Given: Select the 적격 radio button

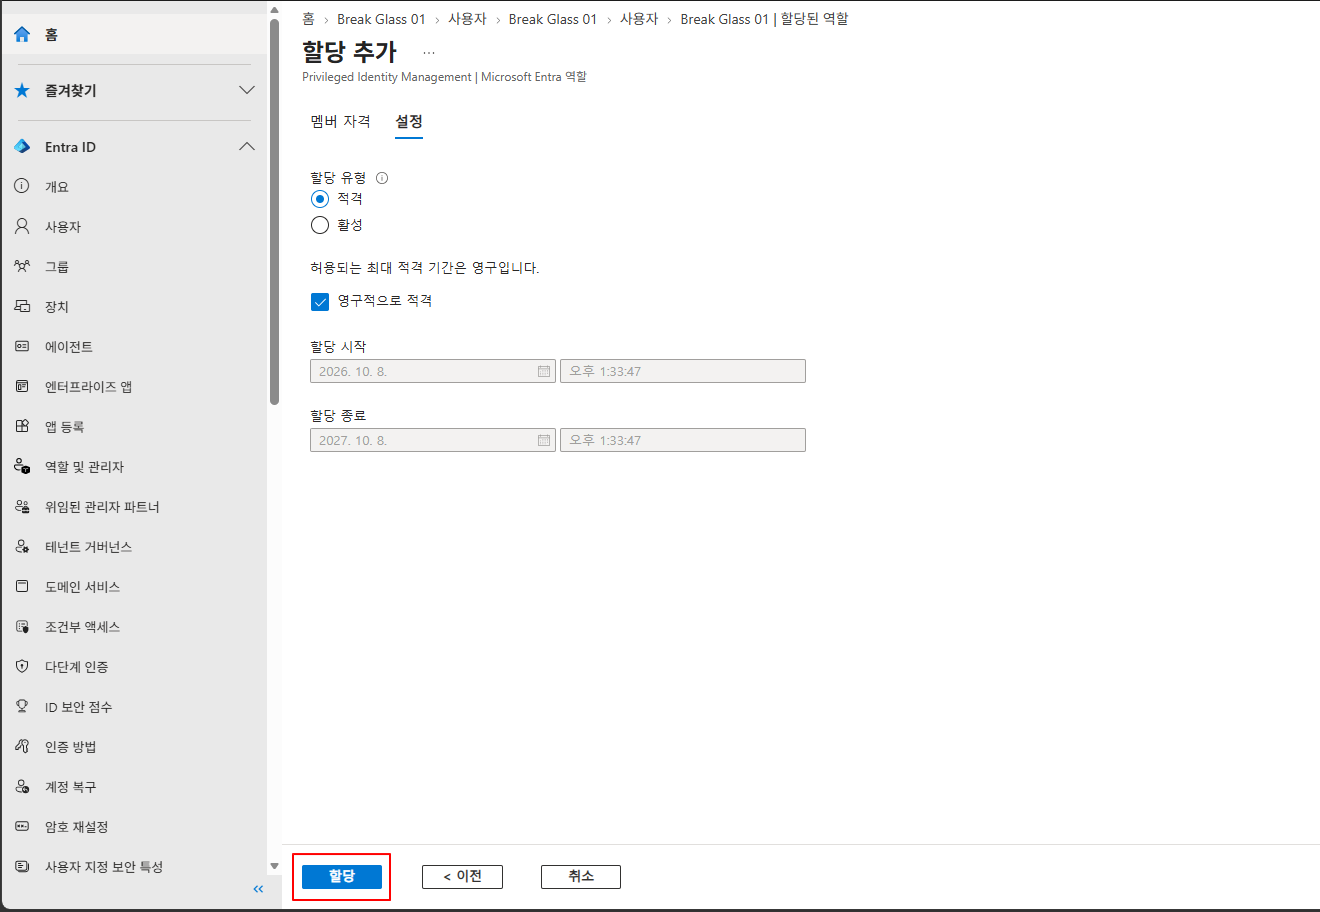Looking at the screenshot, I should pyautogui.click(x=320, y=199).
